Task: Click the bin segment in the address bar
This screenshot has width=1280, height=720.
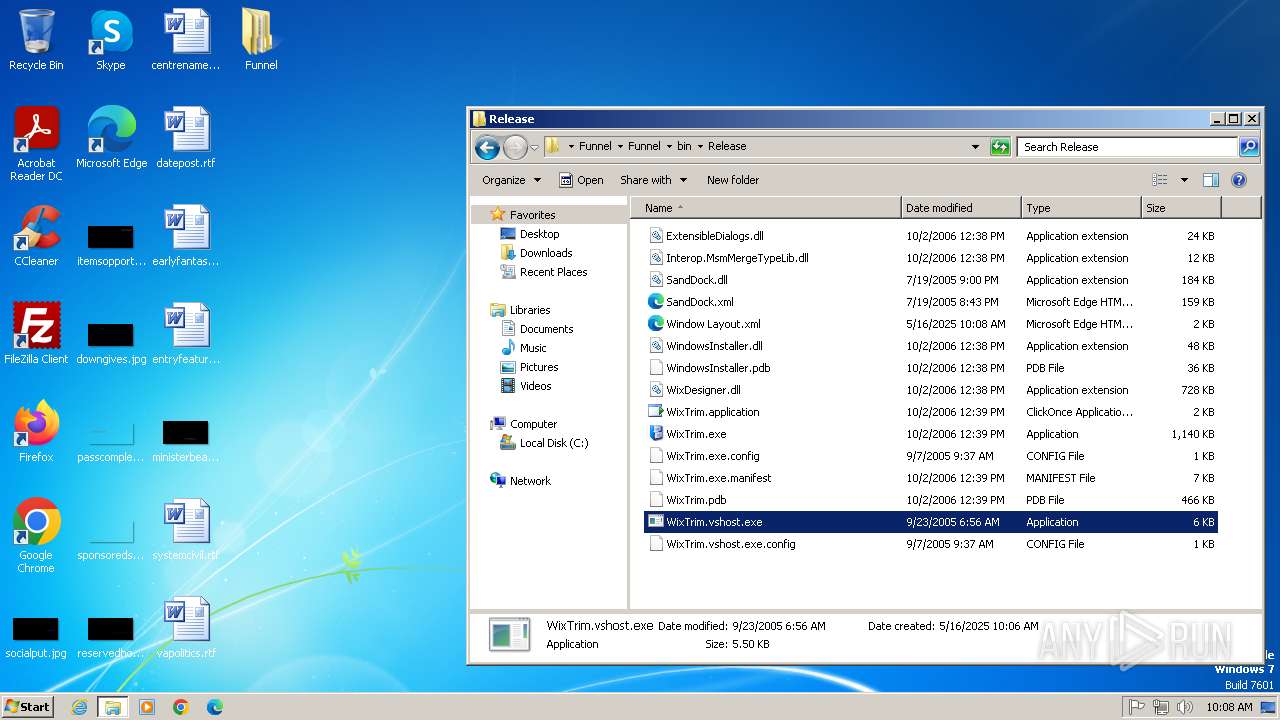Action: point(684,146)
